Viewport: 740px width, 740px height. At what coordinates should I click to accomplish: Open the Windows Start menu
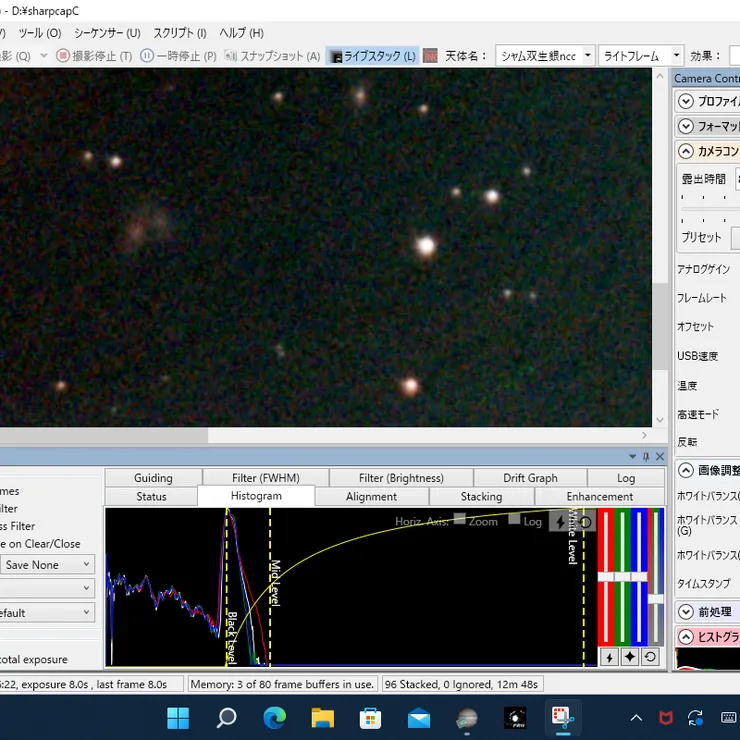coord(178,718)
